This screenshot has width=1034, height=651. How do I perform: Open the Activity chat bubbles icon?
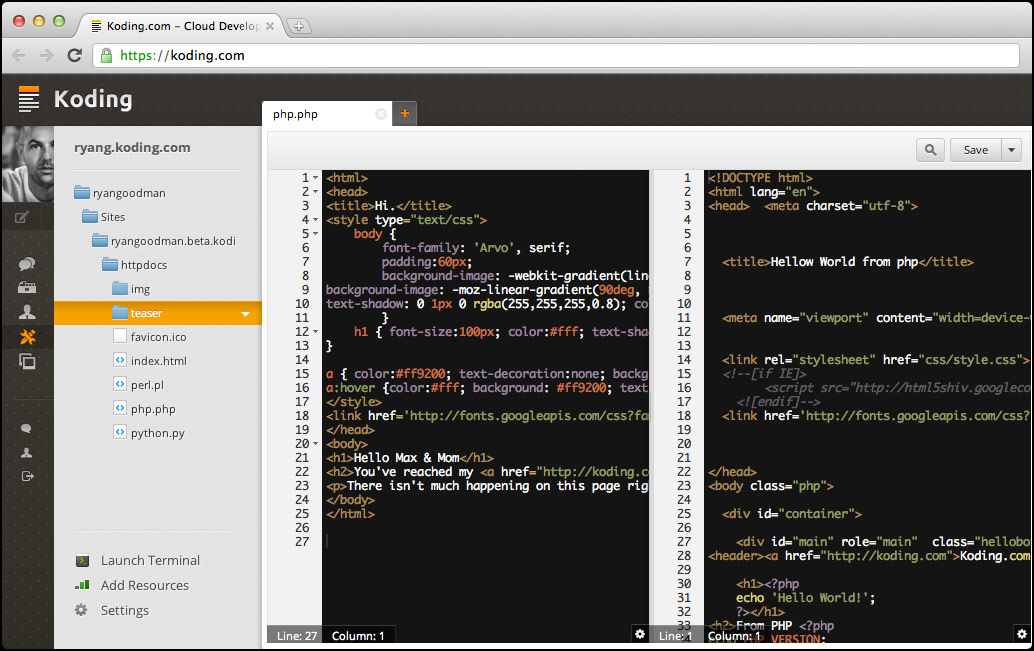[x=26, y=264]
